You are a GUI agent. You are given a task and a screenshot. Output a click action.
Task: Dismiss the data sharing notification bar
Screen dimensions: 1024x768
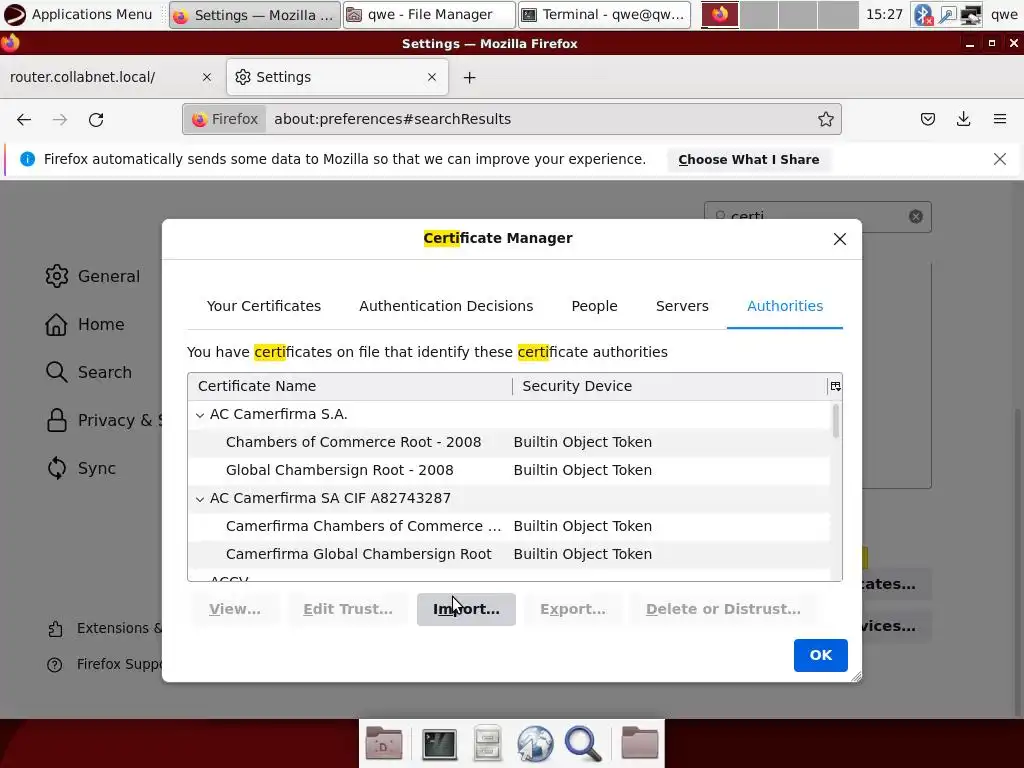tap(999, 159)
